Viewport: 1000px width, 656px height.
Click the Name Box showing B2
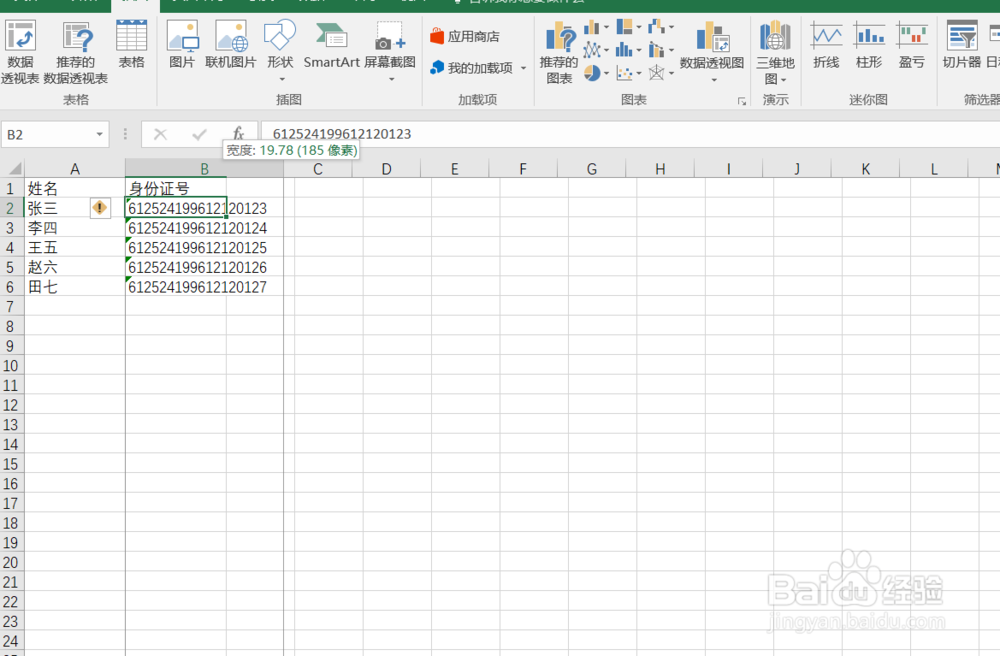(x=47, y=135)
